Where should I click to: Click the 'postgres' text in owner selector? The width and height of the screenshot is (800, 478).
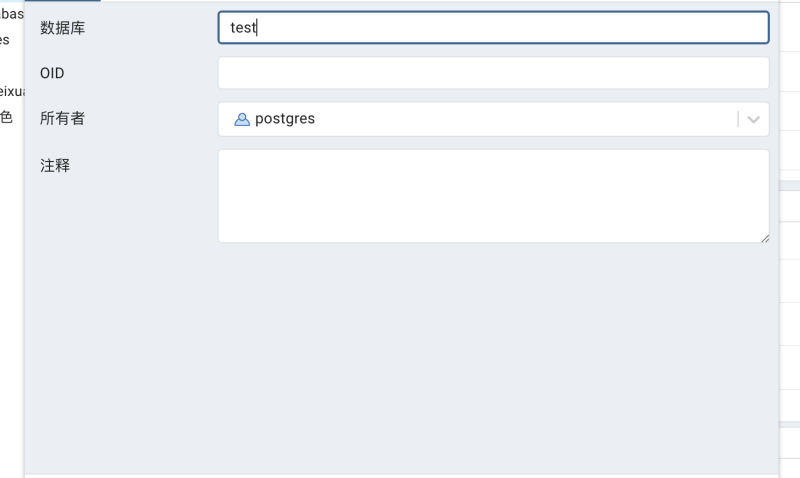click(285, 119)
